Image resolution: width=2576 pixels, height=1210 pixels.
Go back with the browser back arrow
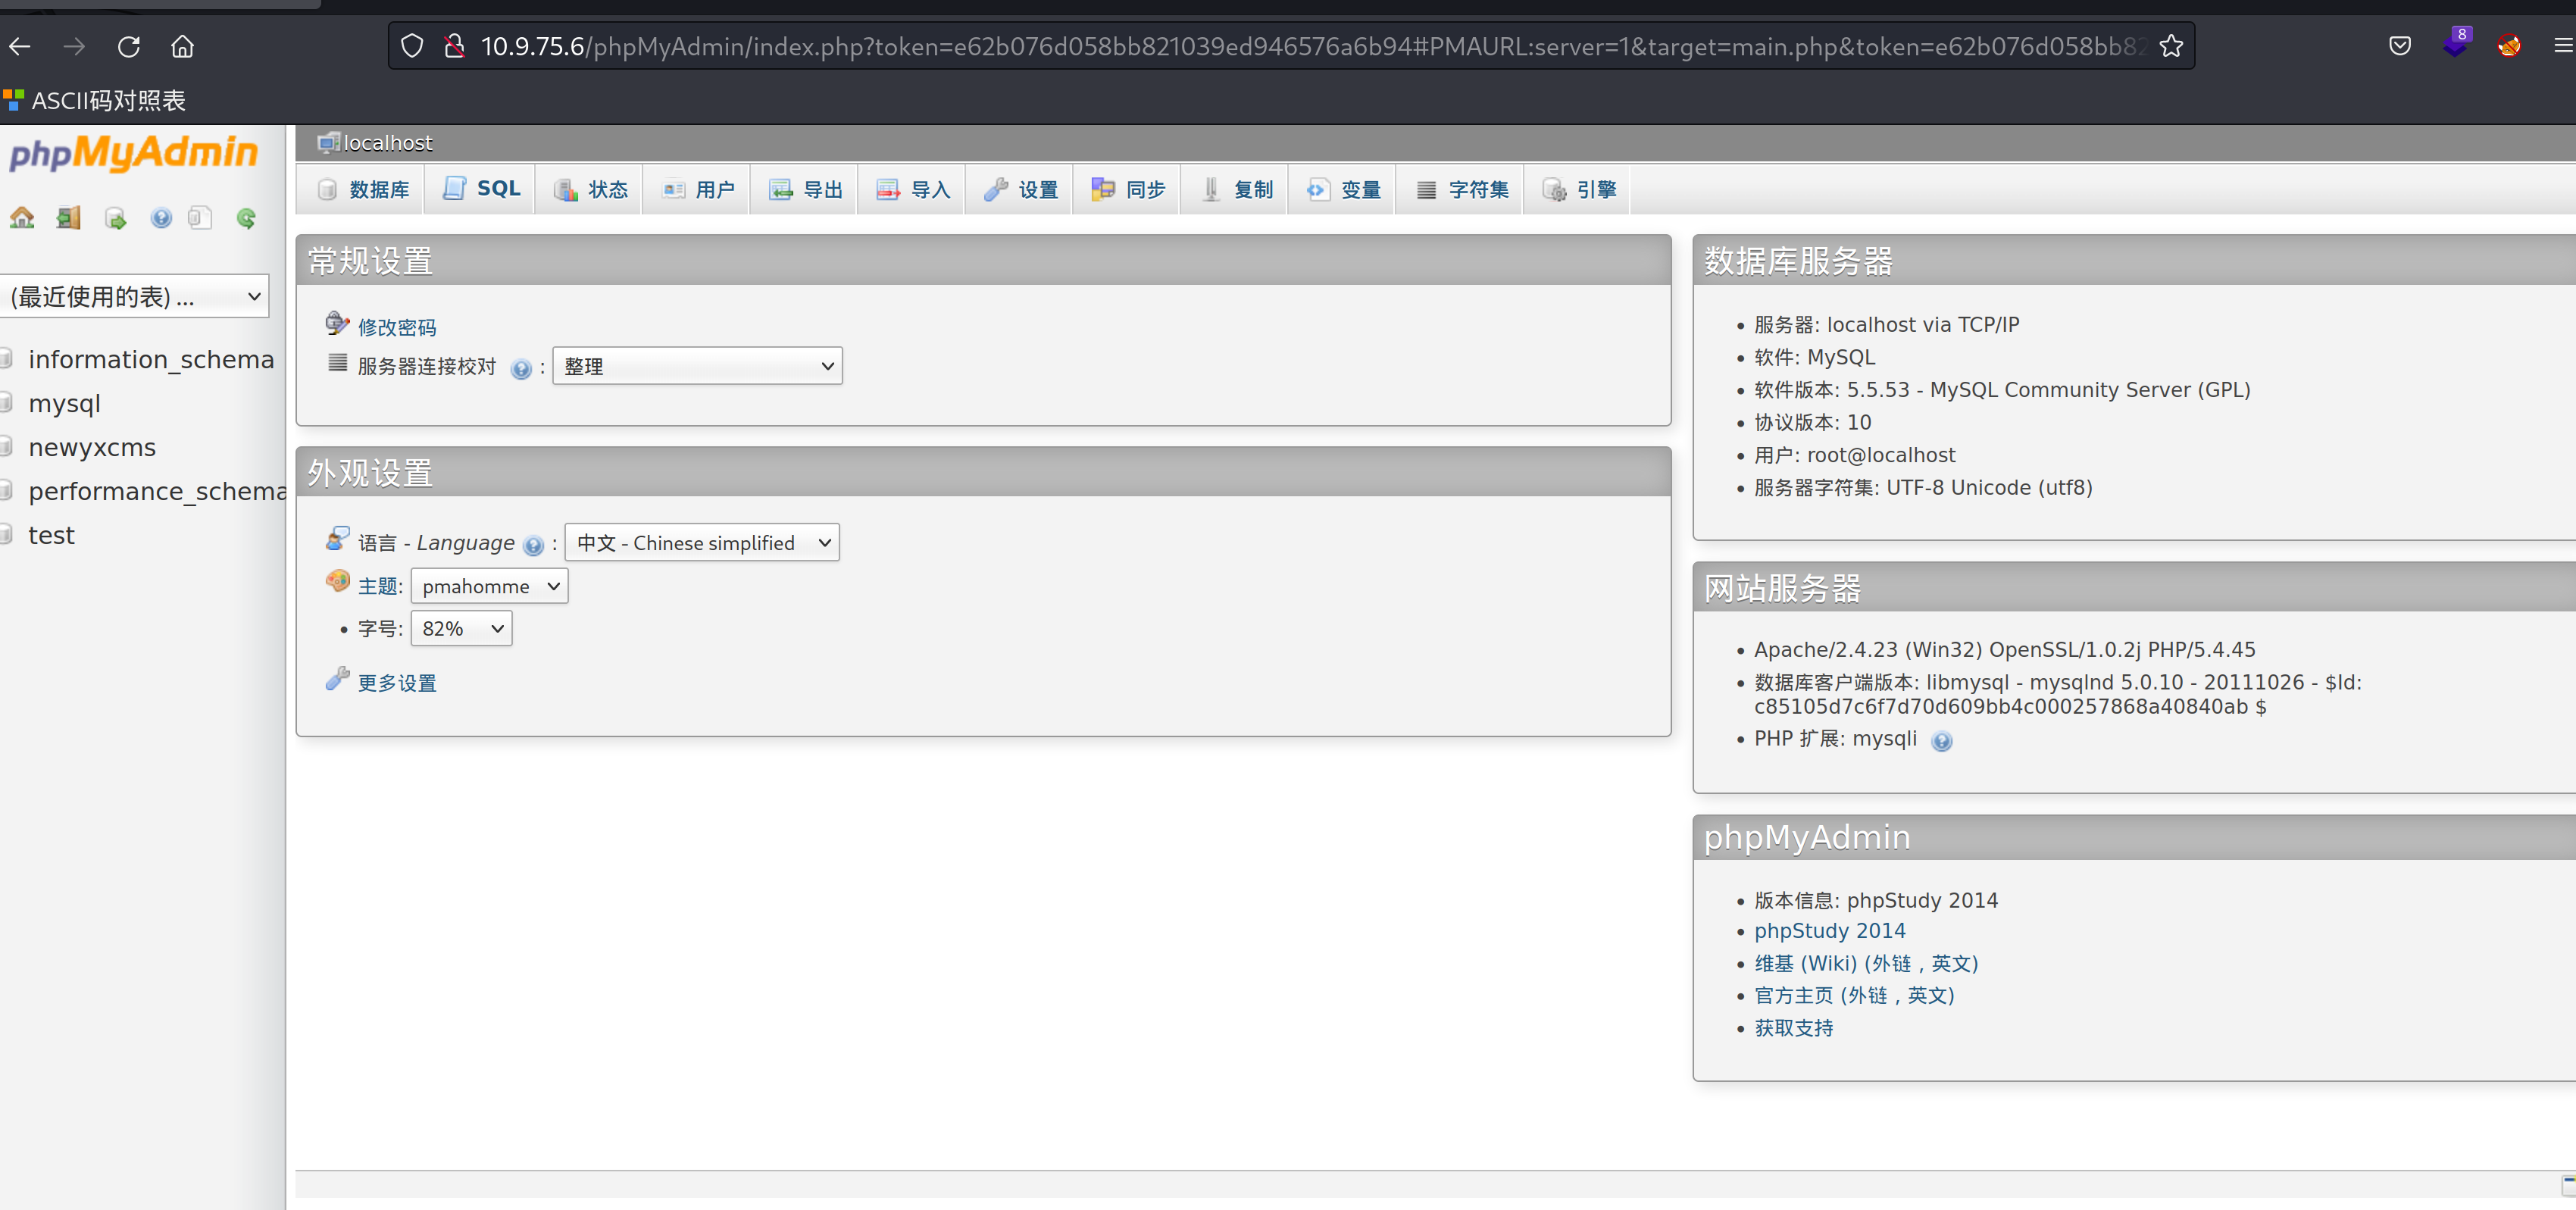pos(20,46)
